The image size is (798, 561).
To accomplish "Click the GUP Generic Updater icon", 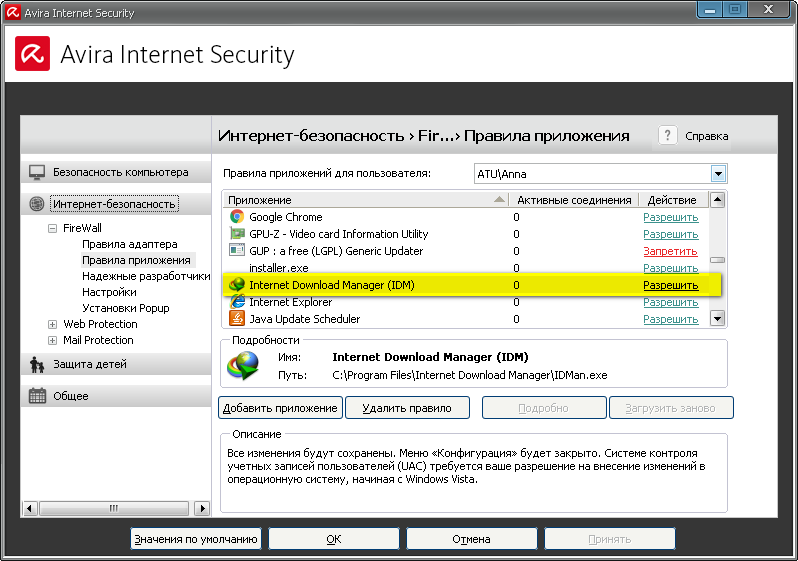I will point(237,251).
